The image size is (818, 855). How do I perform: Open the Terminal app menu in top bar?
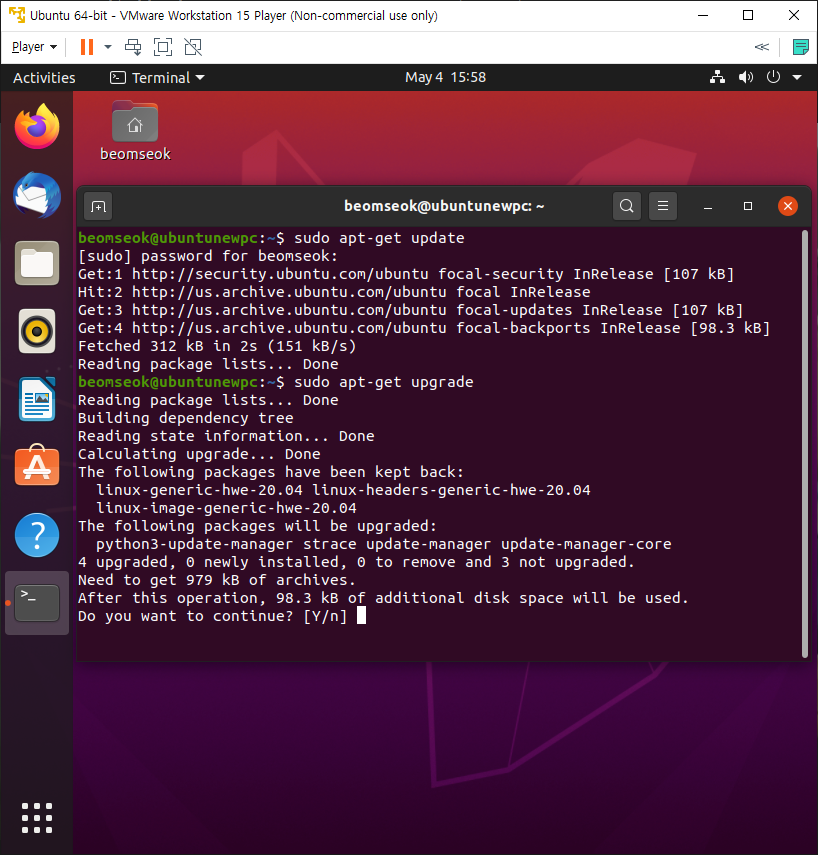(157, 77)
